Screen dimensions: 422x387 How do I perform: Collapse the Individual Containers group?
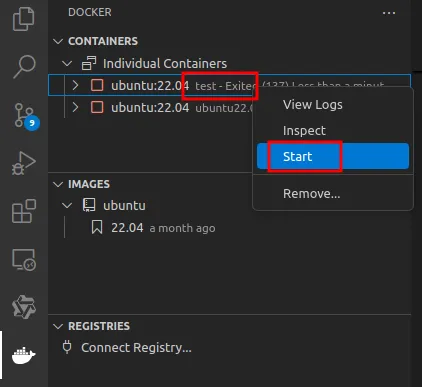[67, 63]
